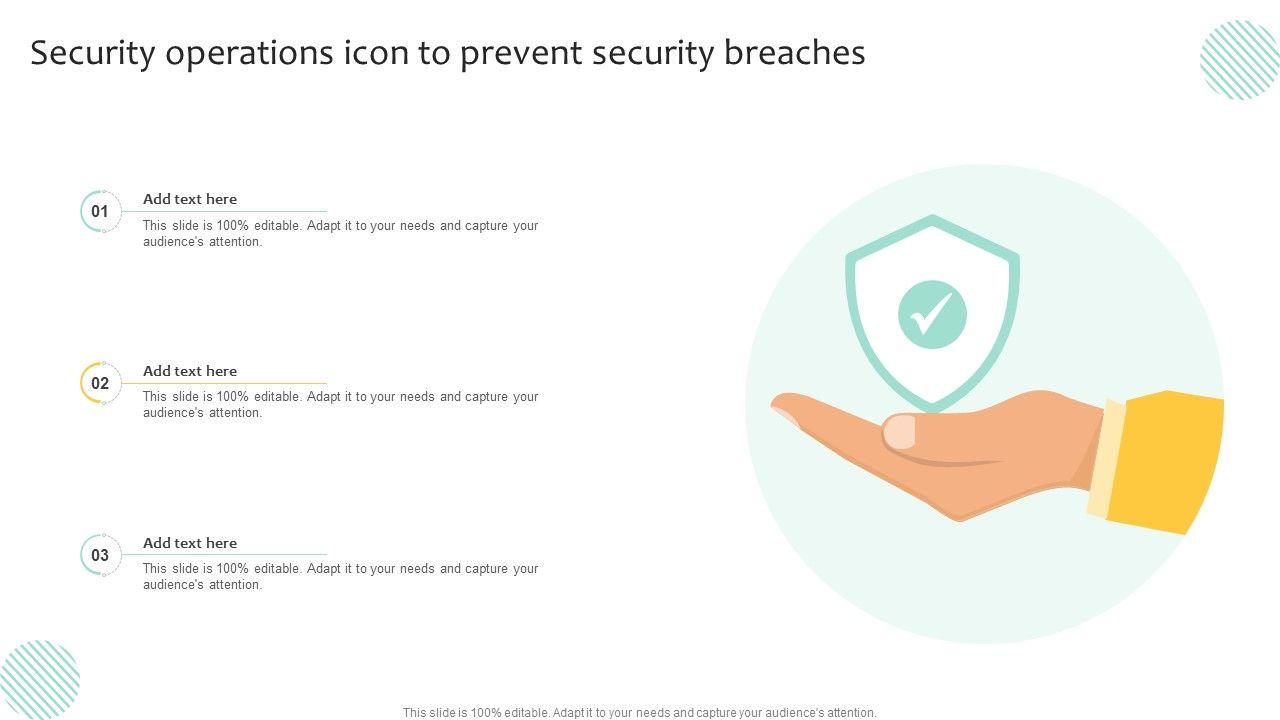This screenshot has height=720, width=1280.
Task: Select the description text beside number 02
Action: pos(340,404)
